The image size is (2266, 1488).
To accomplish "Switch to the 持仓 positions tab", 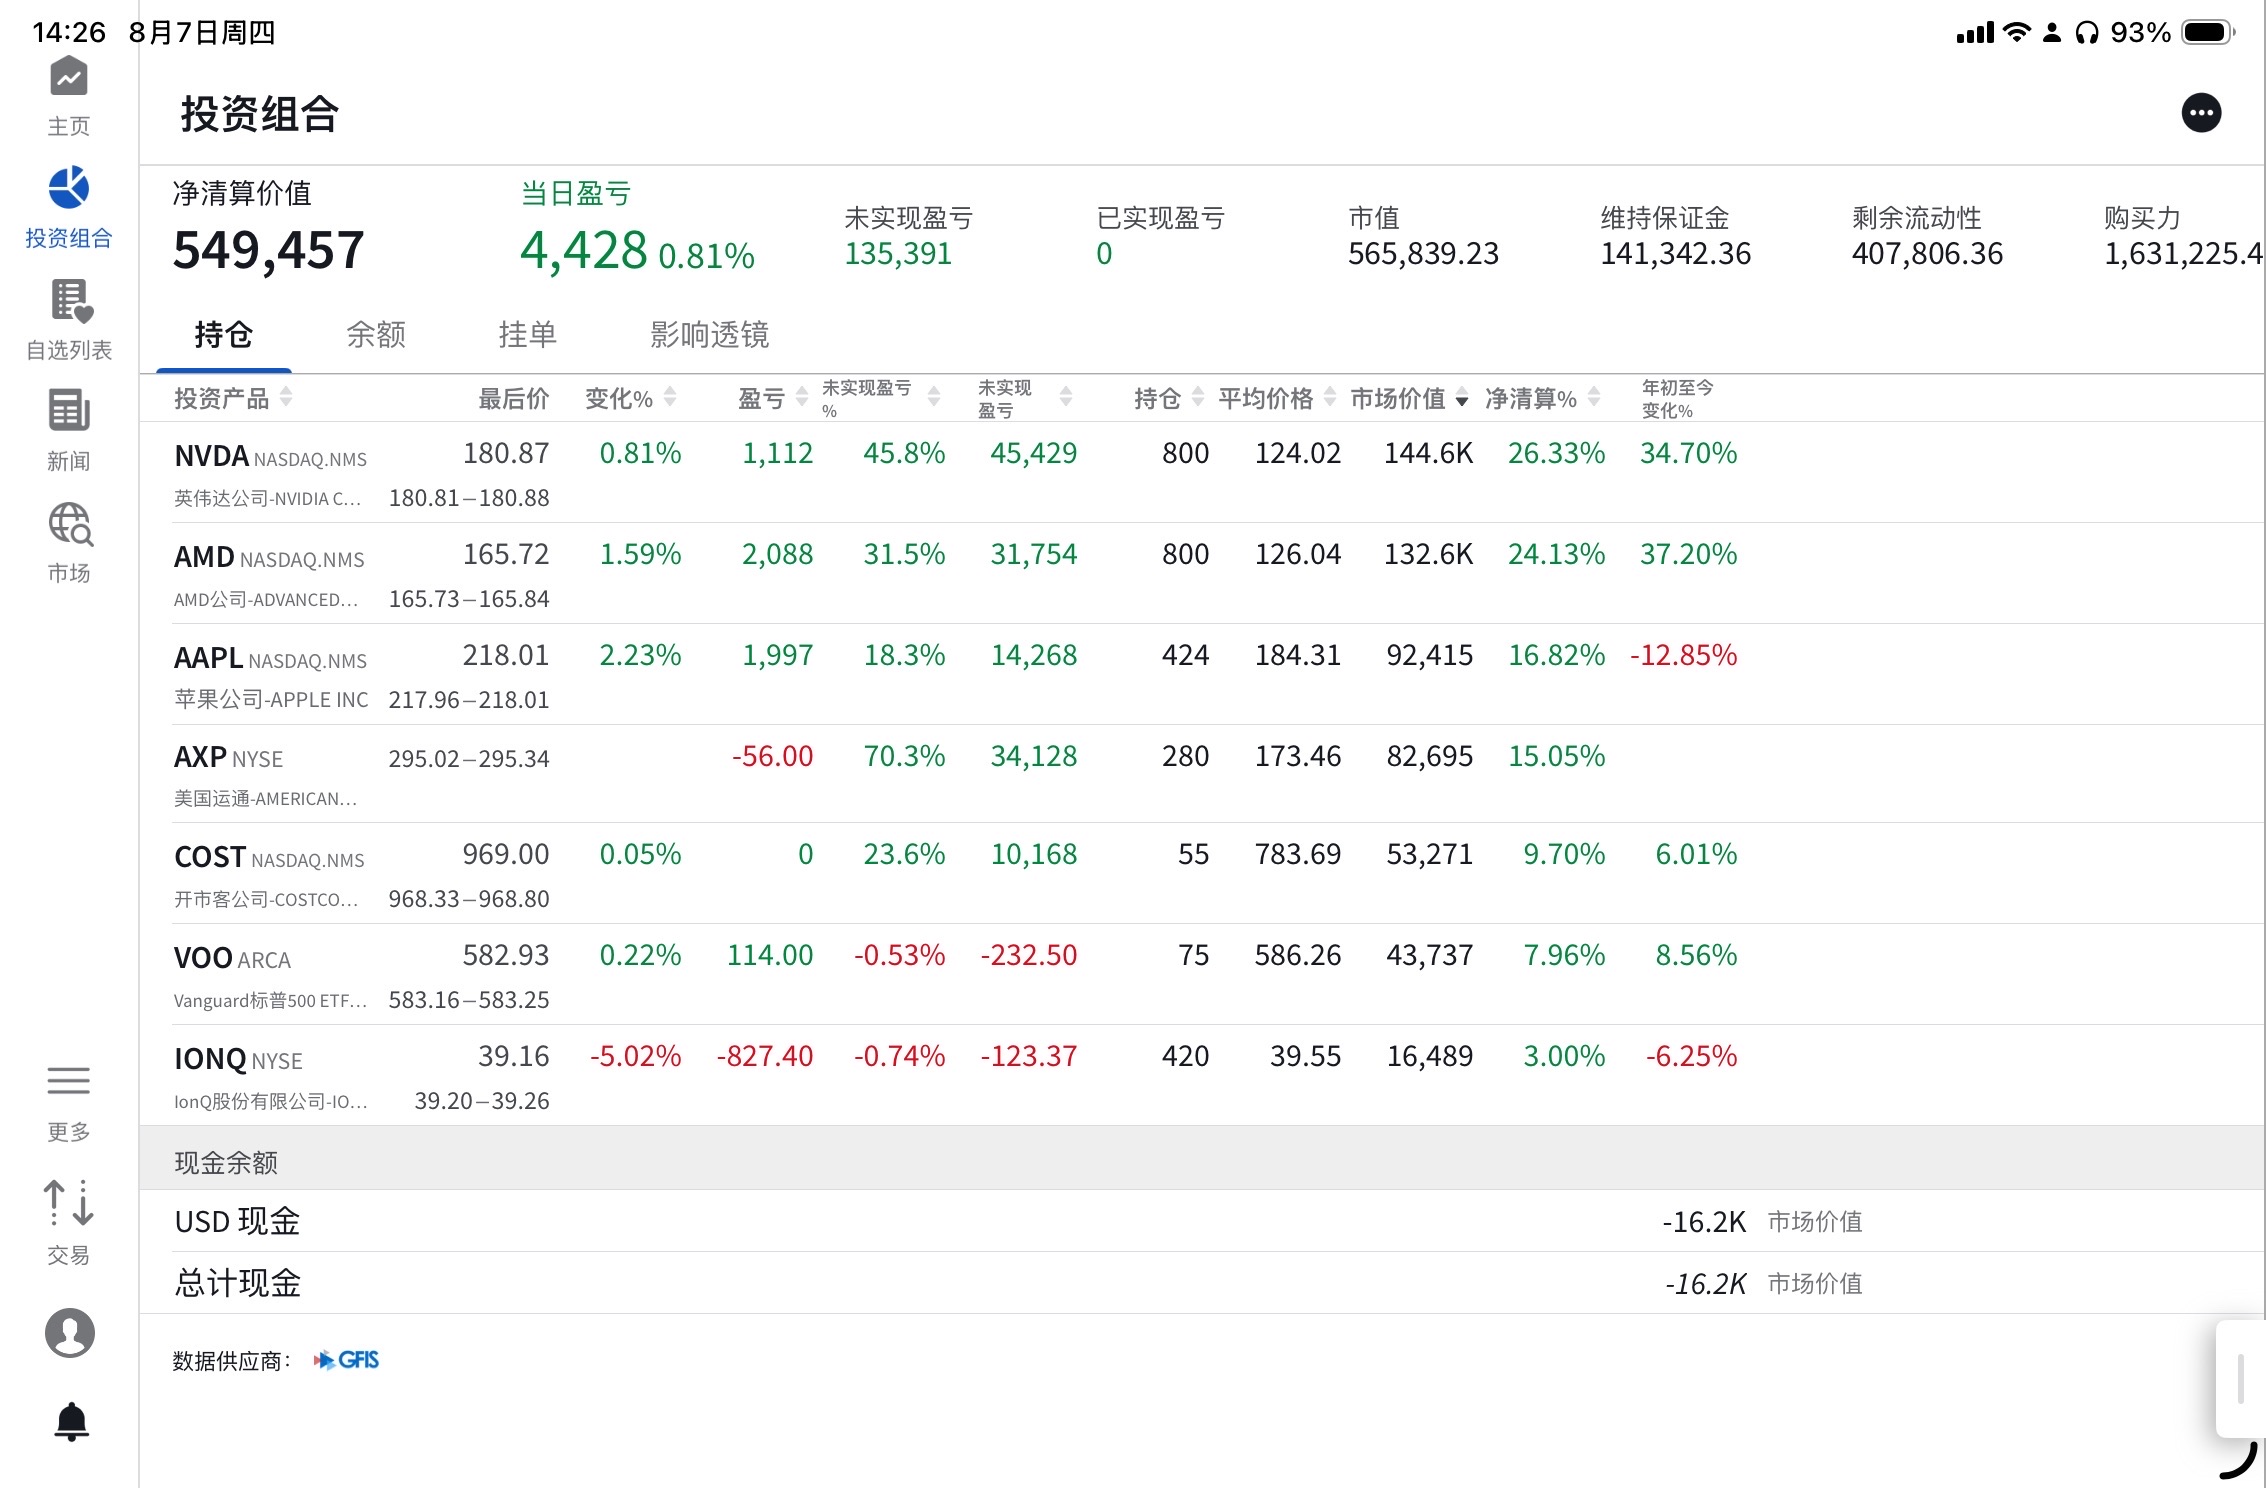I will click(223, 334).
